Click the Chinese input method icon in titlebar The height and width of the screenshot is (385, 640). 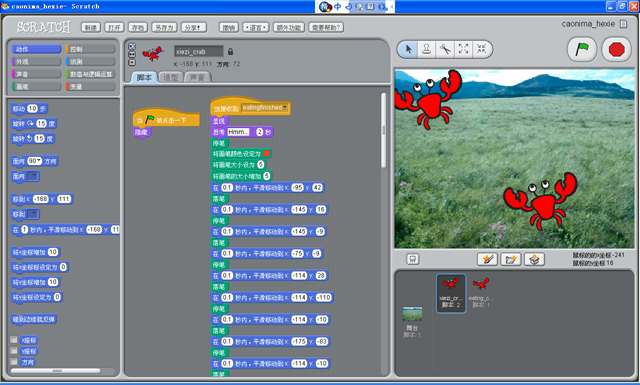coord(338,7)
